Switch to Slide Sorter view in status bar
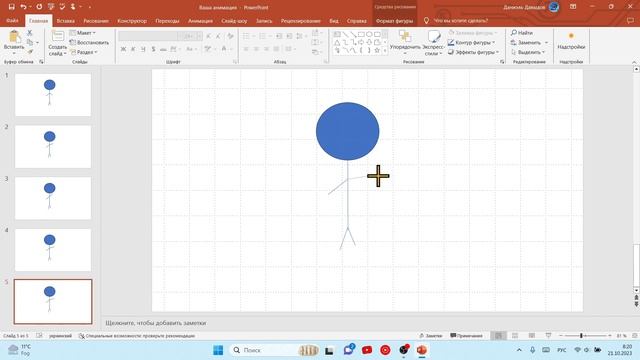Screen dimensions: 640x360 point(515,336)
